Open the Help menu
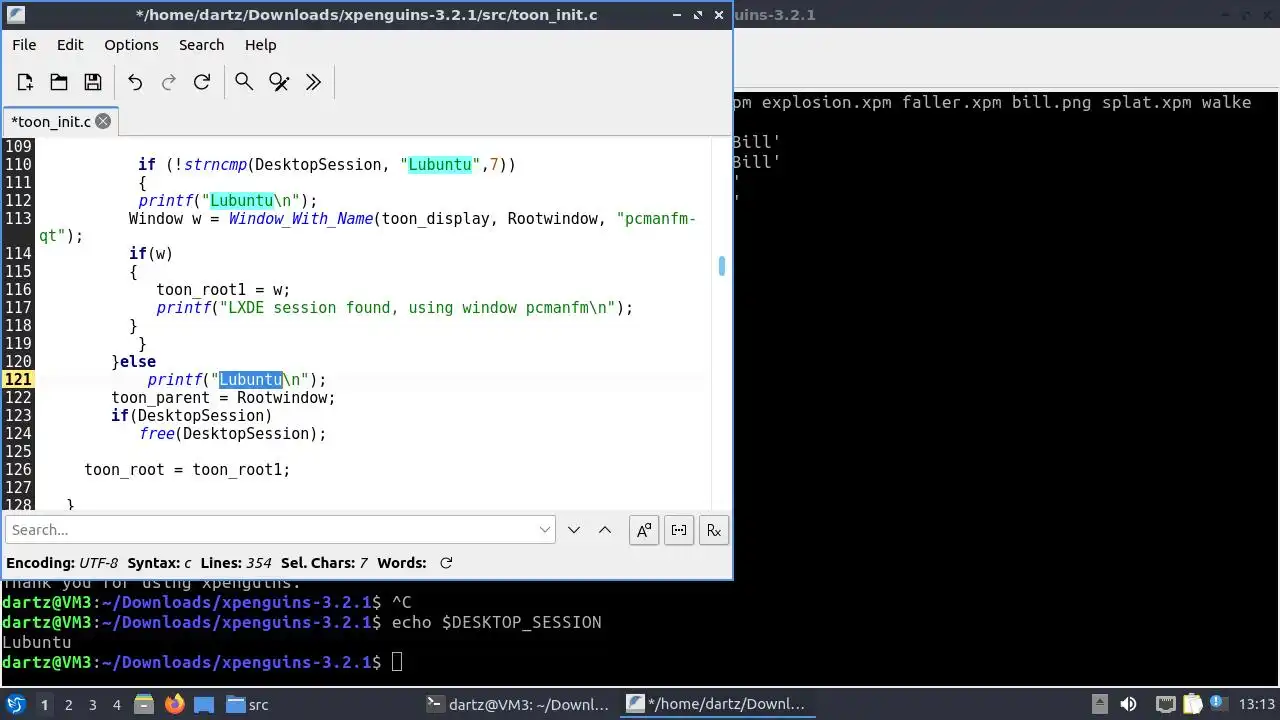Screen dimensions: 1280x720 coord(260,45)
